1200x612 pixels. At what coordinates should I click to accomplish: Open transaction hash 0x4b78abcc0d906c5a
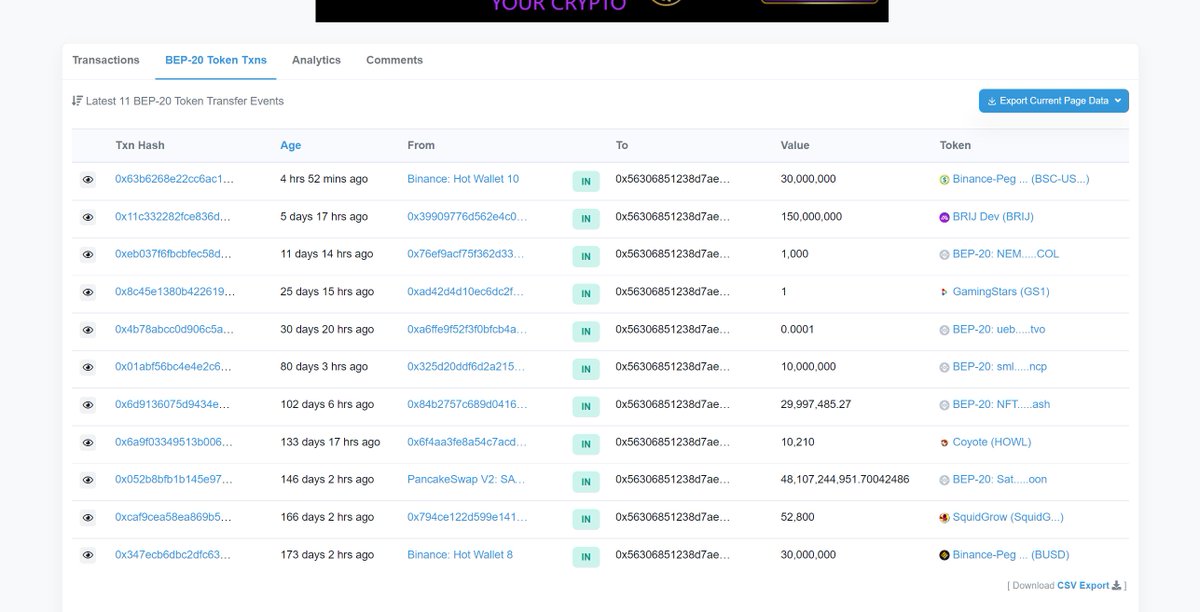tap(175, 329)
